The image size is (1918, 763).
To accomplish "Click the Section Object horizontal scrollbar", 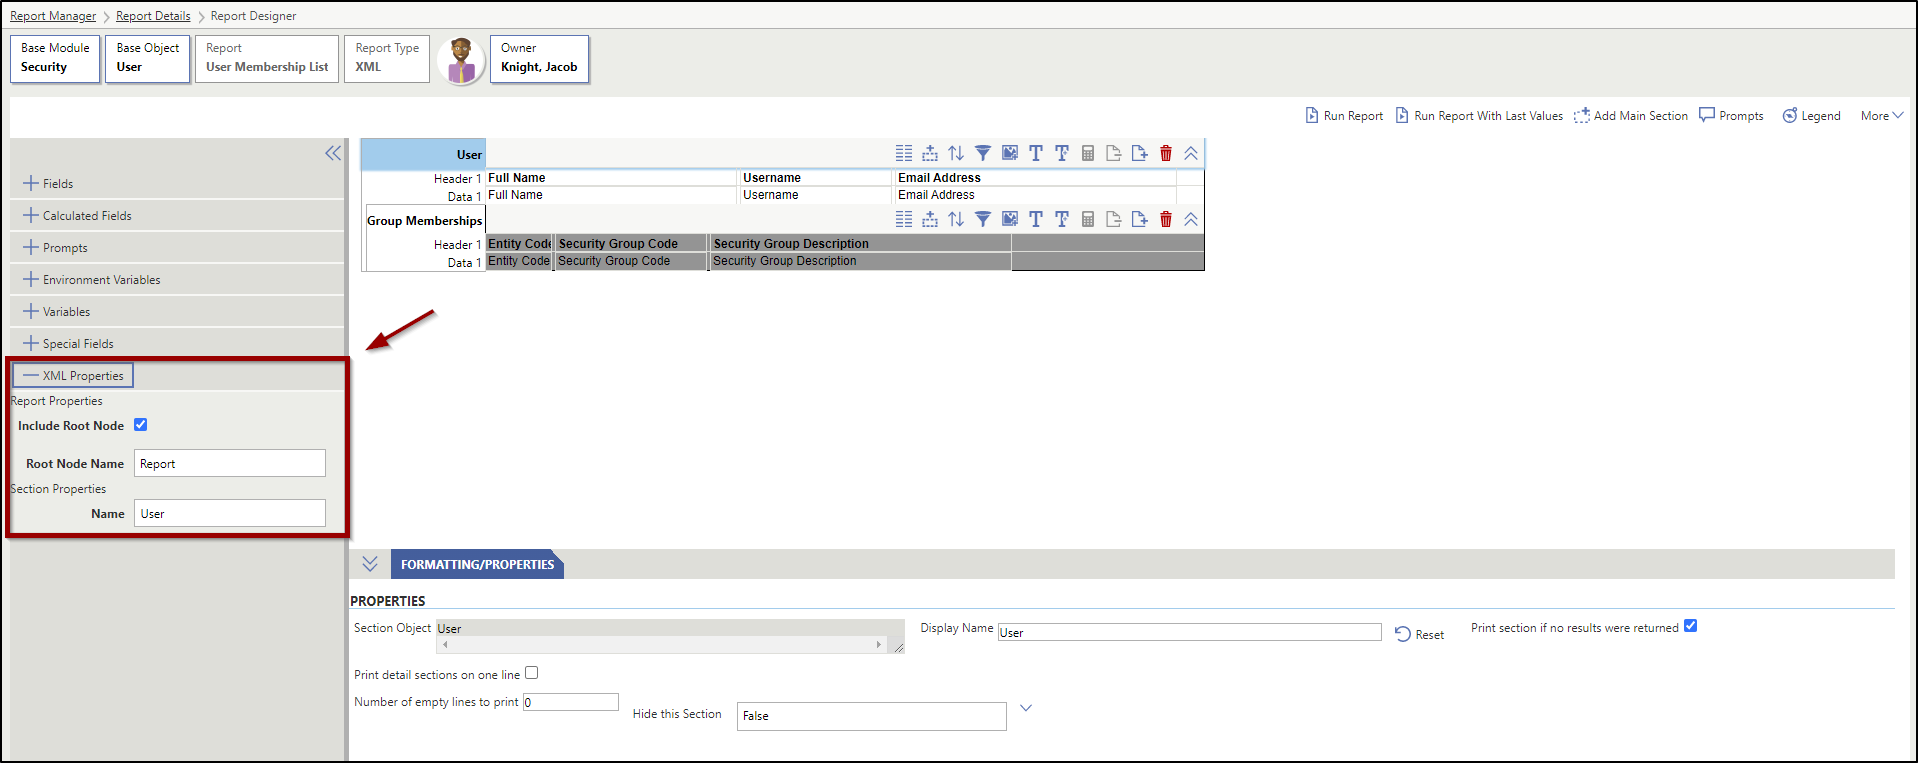I will coord(662,645).
